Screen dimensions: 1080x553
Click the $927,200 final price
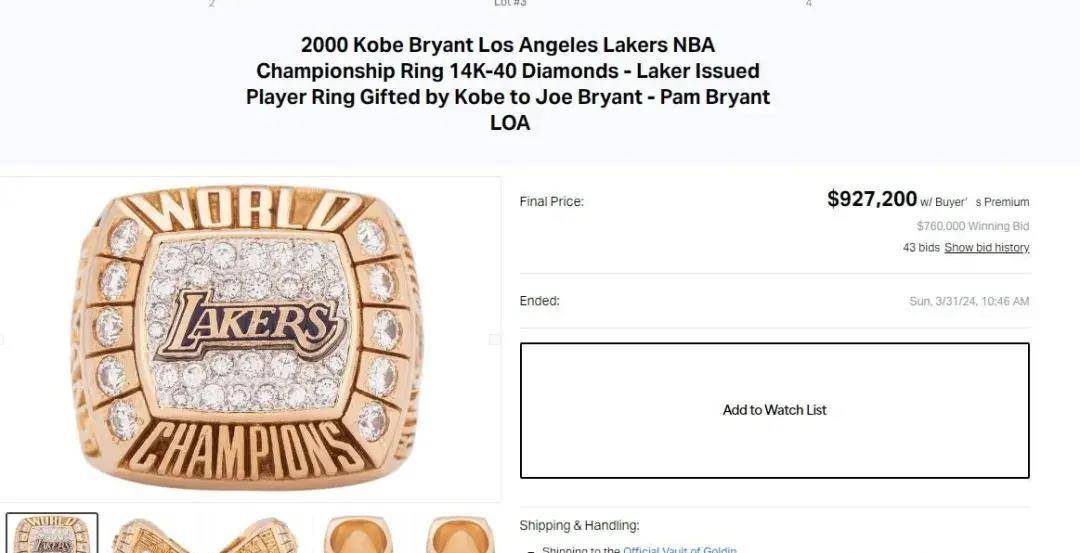[872, 199]
